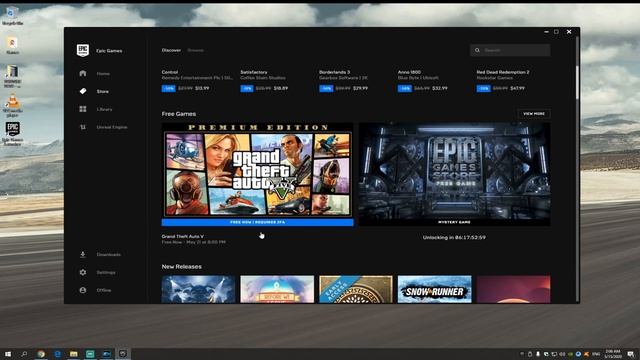Open the Early Access new release thumbnail
The image size is (640, 360).
[356, 289]
